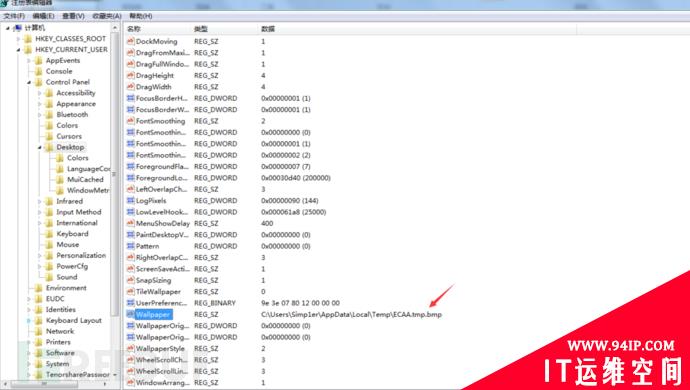Open the 帮助(H) menu

140,16
